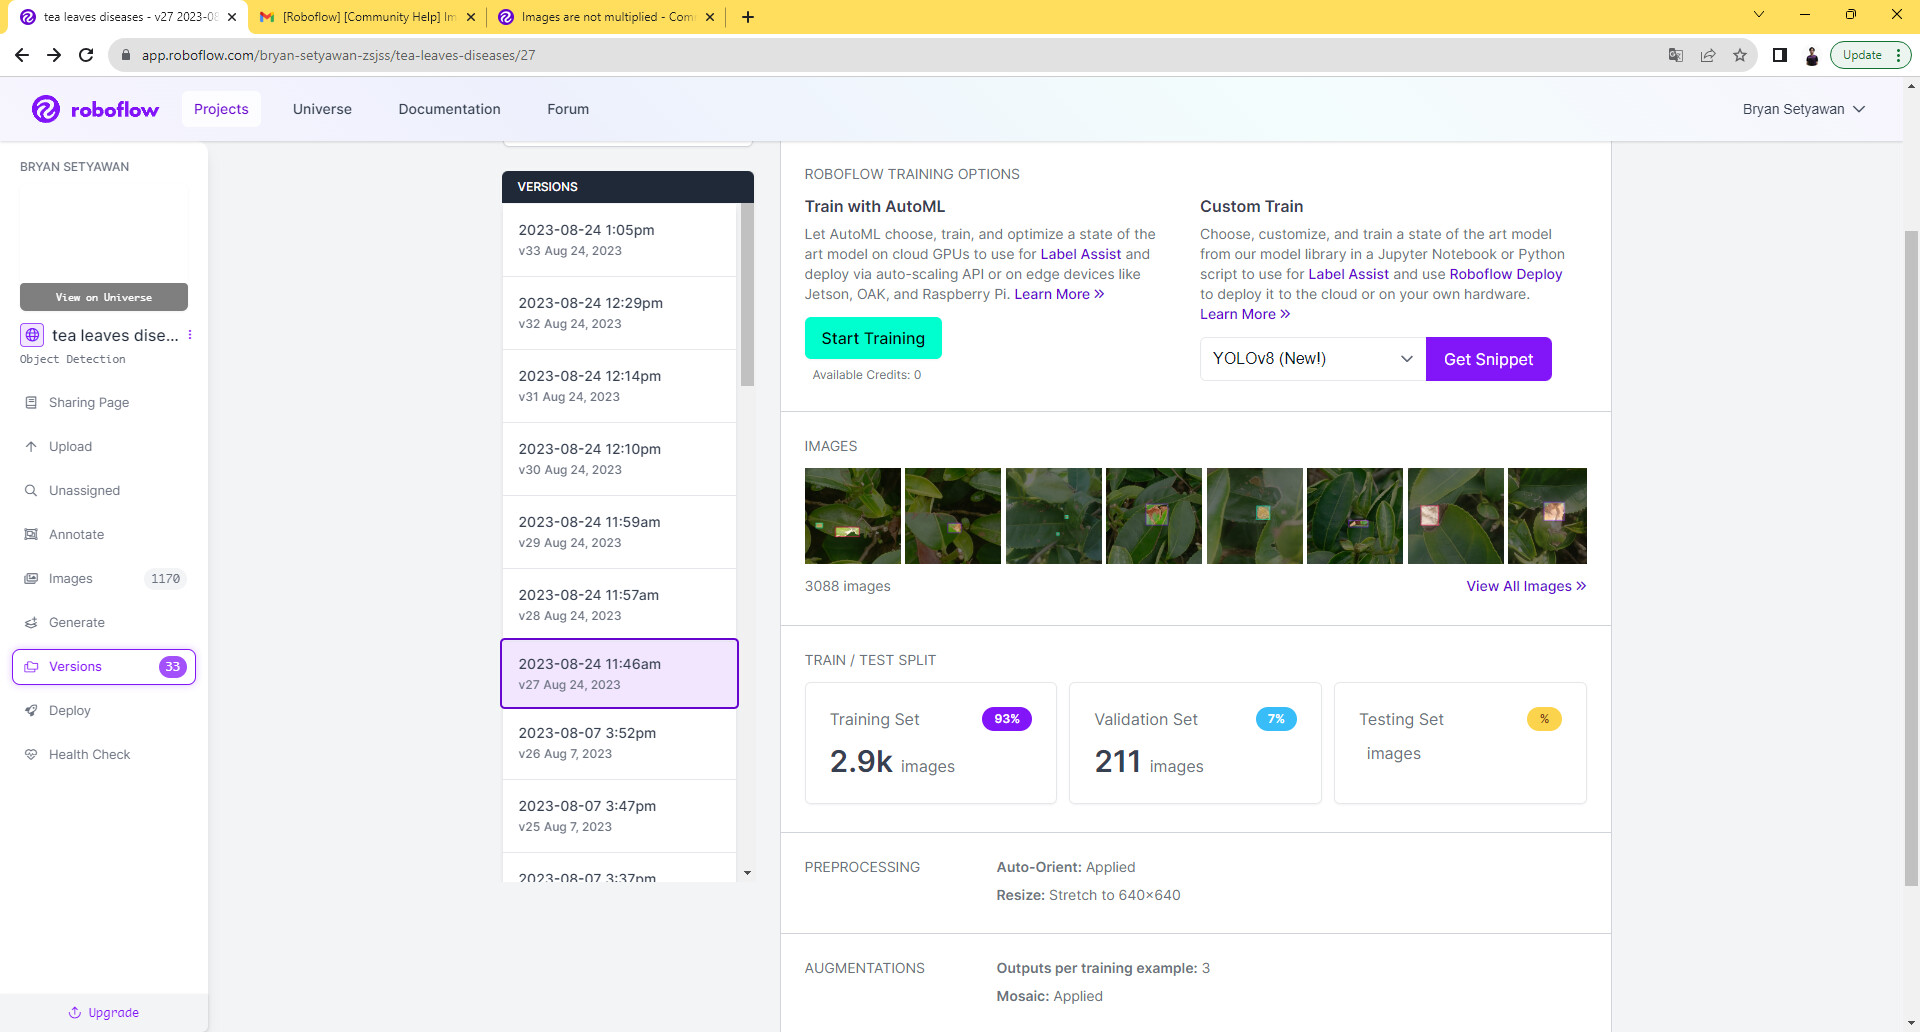Image resolution: width=1920 pixels, height=1032 pixels.
Task: Open the project options three-dot menu
Action: [x=190, y=335]
